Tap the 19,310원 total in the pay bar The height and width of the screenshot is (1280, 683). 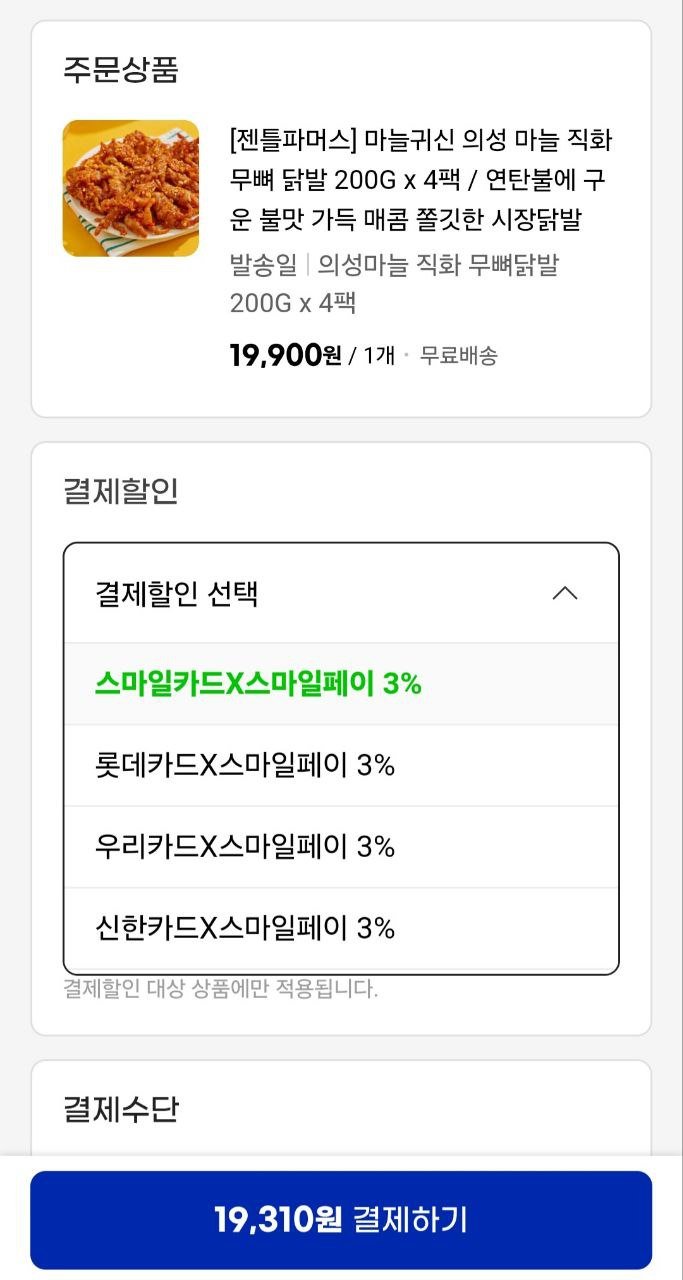(x=277, y=1219)
